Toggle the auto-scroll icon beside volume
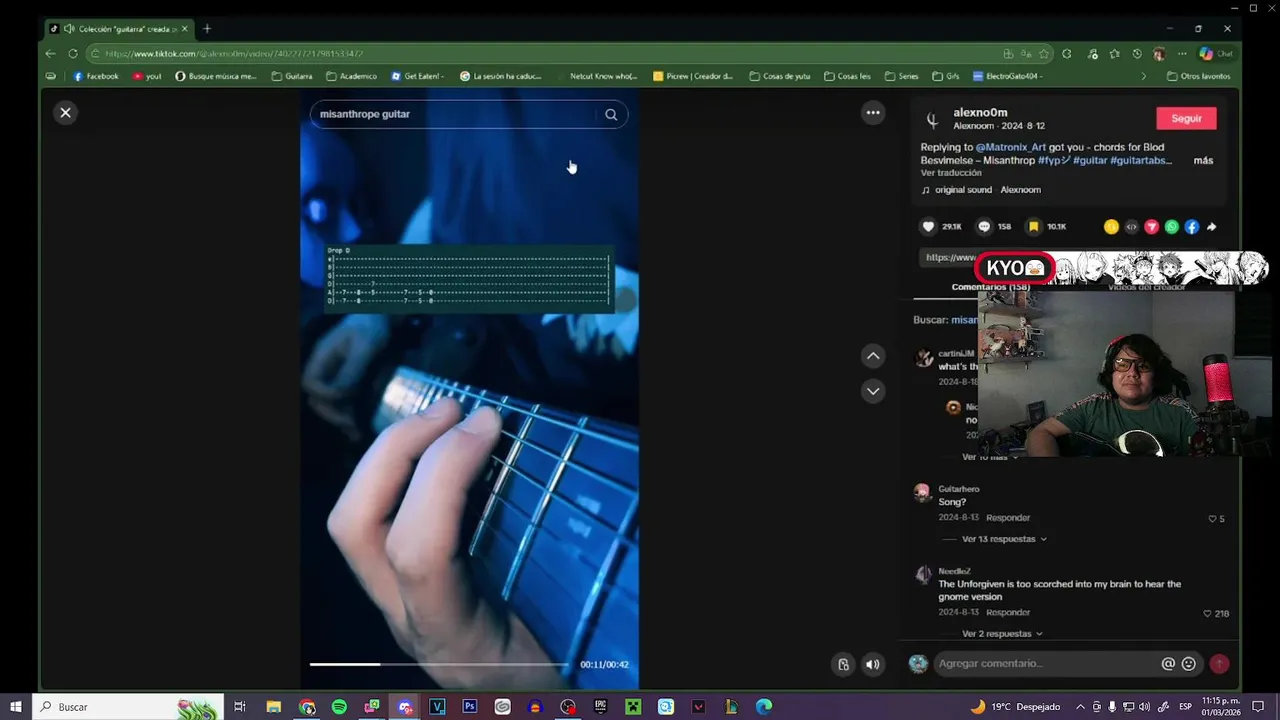Screen dimensions: 1280x720 pos(843,664)
